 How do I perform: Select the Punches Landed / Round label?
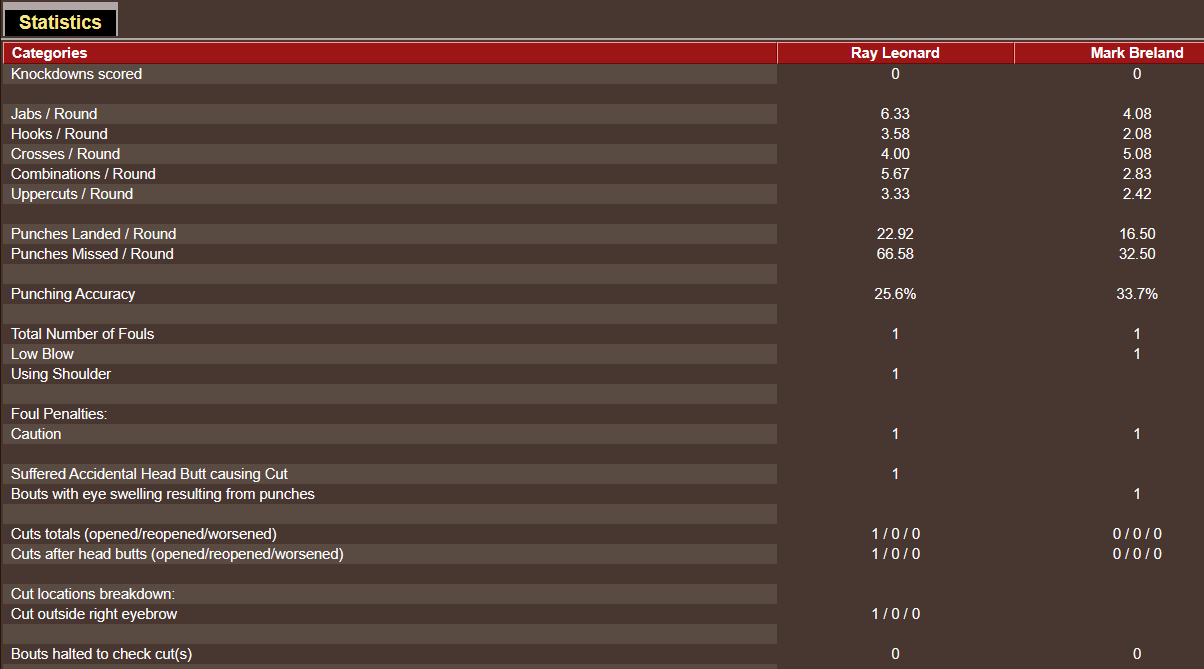(93, 234)
